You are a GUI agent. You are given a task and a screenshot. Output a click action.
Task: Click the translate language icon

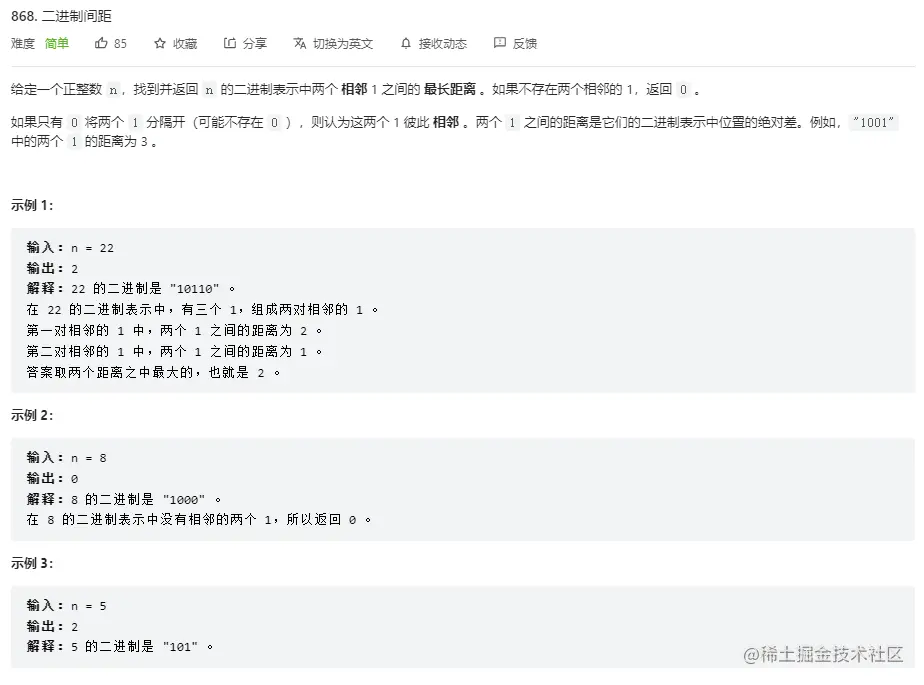(300, 43)
